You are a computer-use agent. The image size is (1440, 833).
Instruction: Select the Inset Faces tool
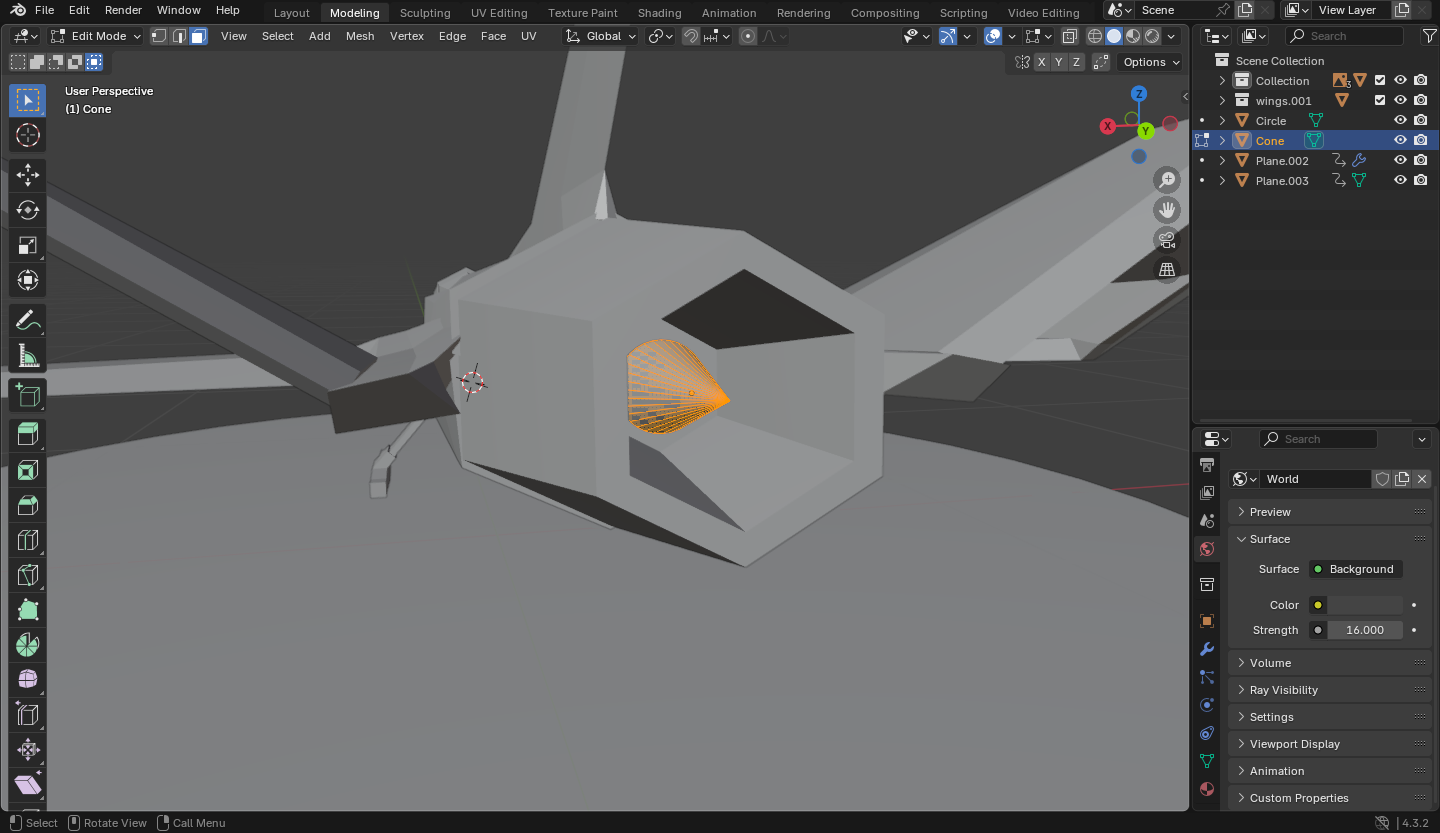(x=28, y=471)
